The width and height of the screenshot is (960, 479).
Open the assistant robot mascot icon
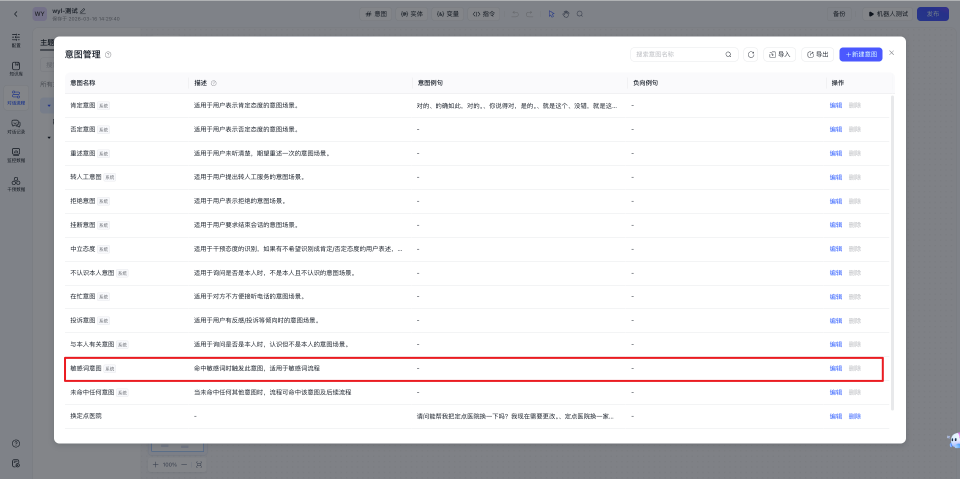click(x=952, y=441)
